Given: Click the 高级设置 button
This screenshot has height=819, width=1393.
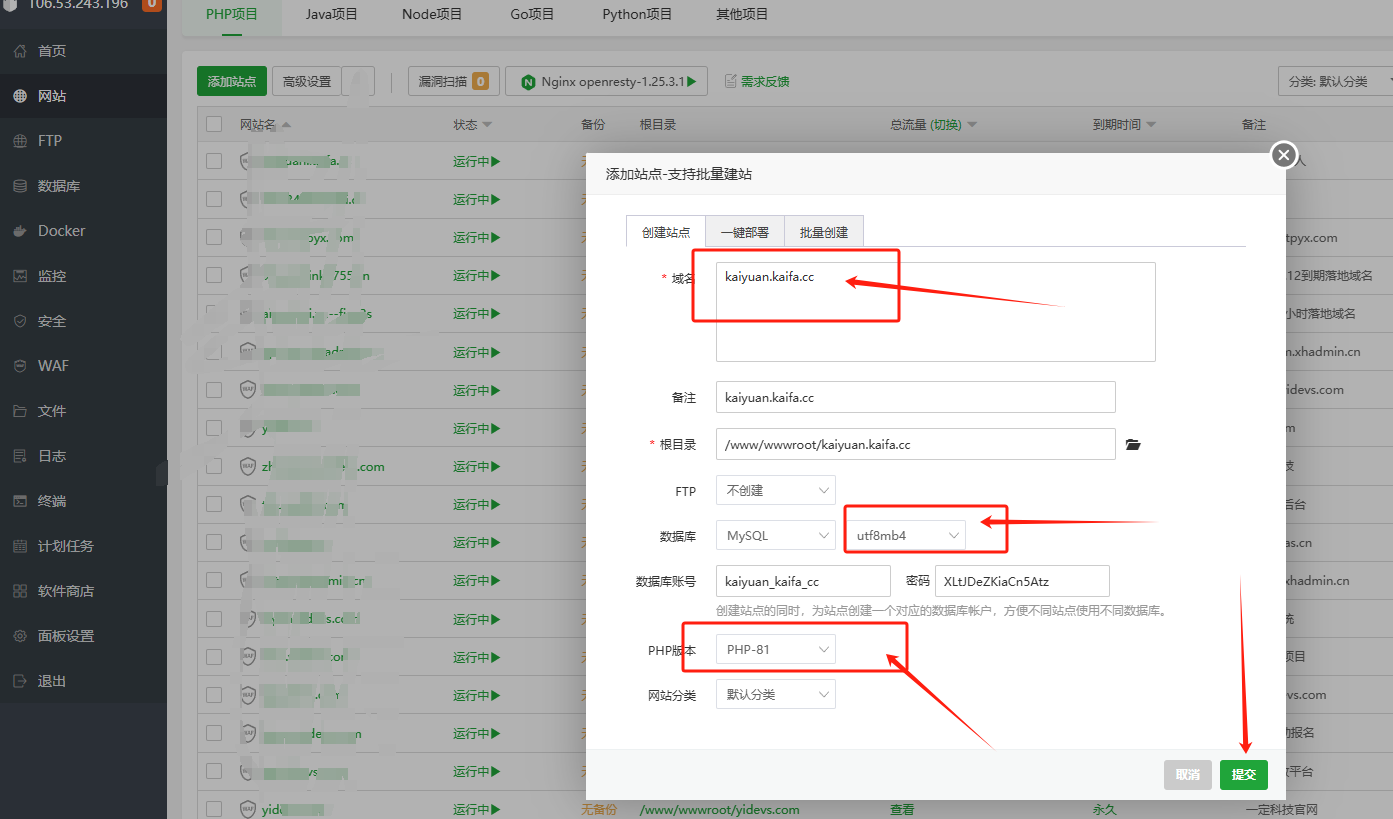Looking at the screenshot, I should click(307, 81).
